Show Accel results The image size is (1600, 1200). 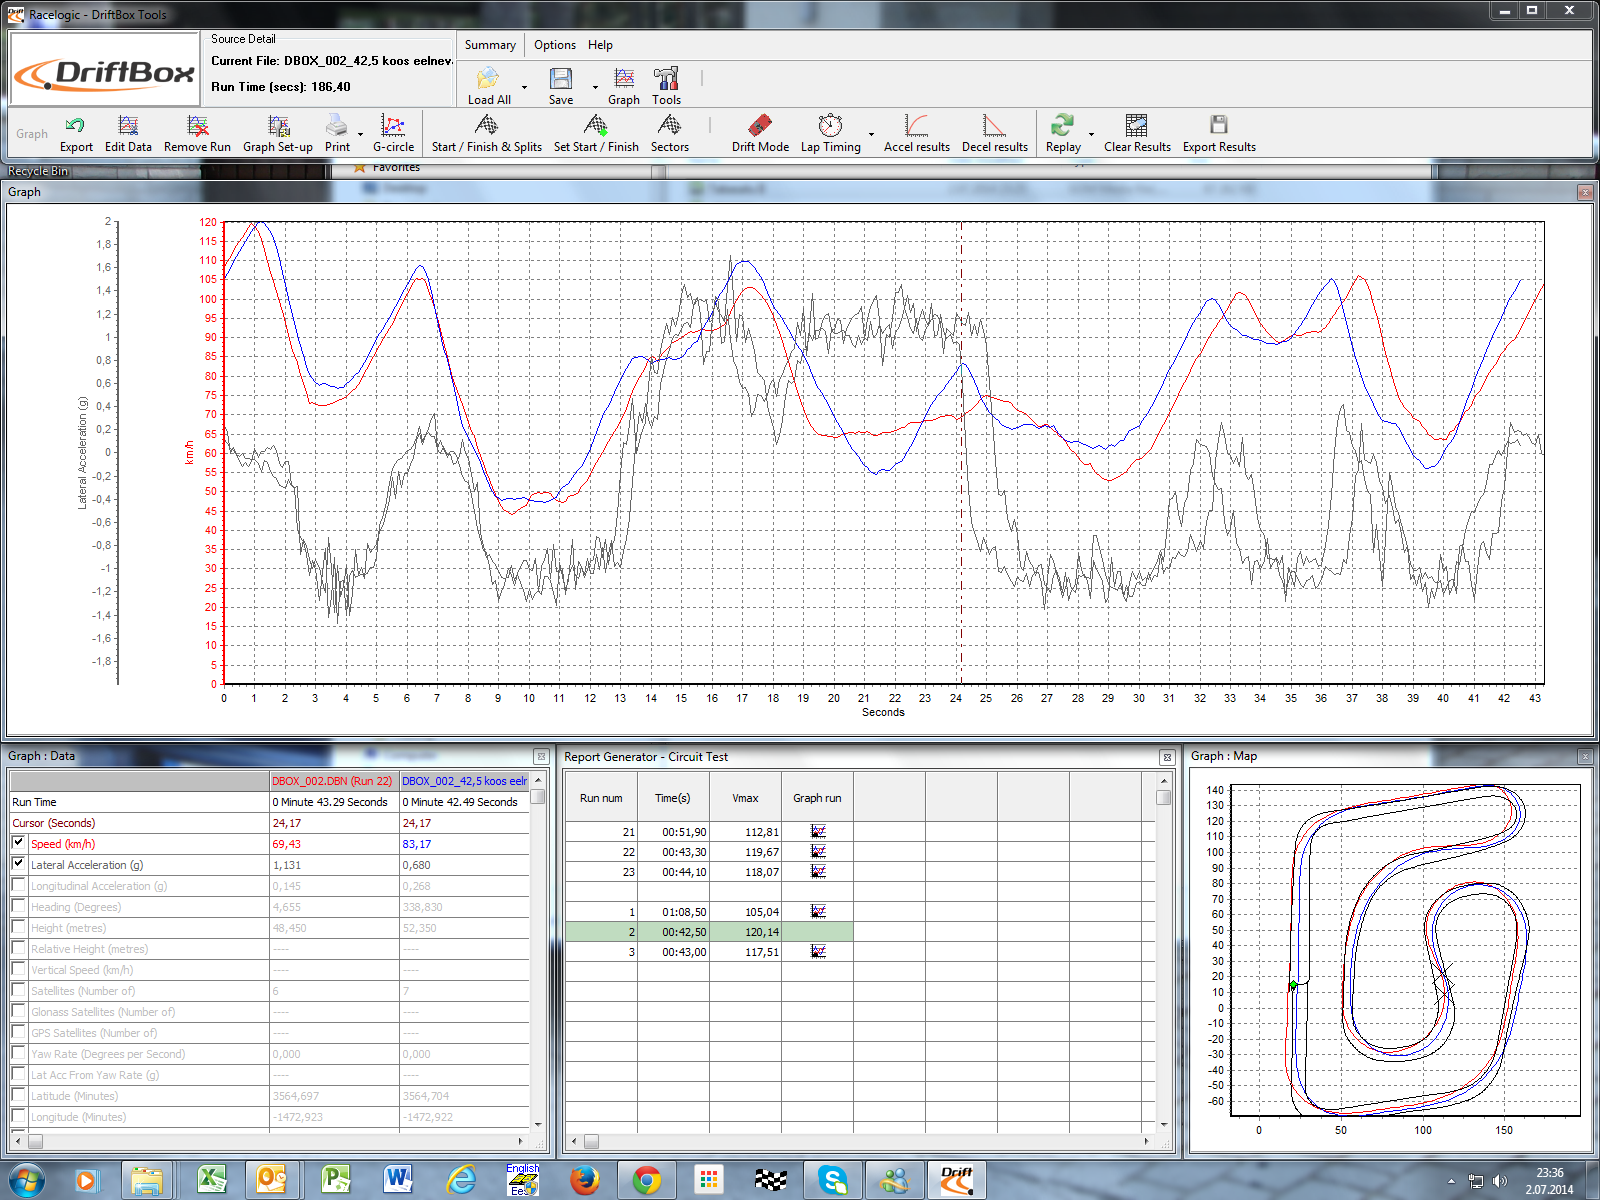coord(916,134)
